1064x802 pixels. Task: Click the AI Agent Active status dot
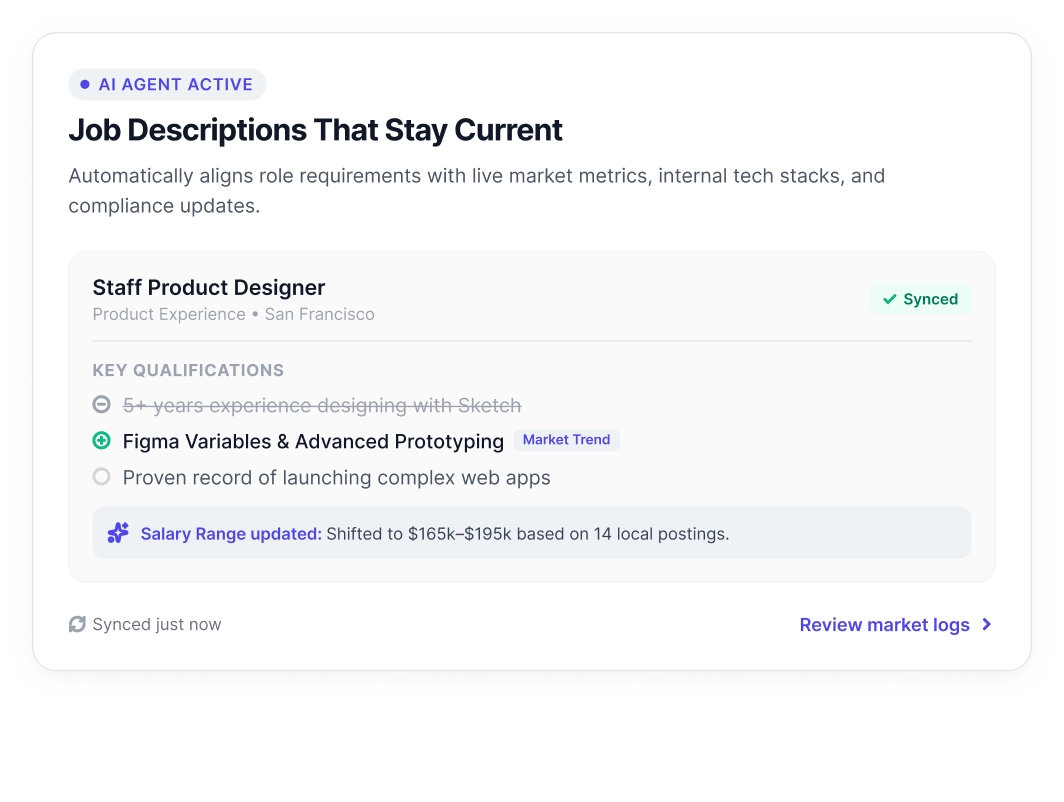[x=85, y=85]
